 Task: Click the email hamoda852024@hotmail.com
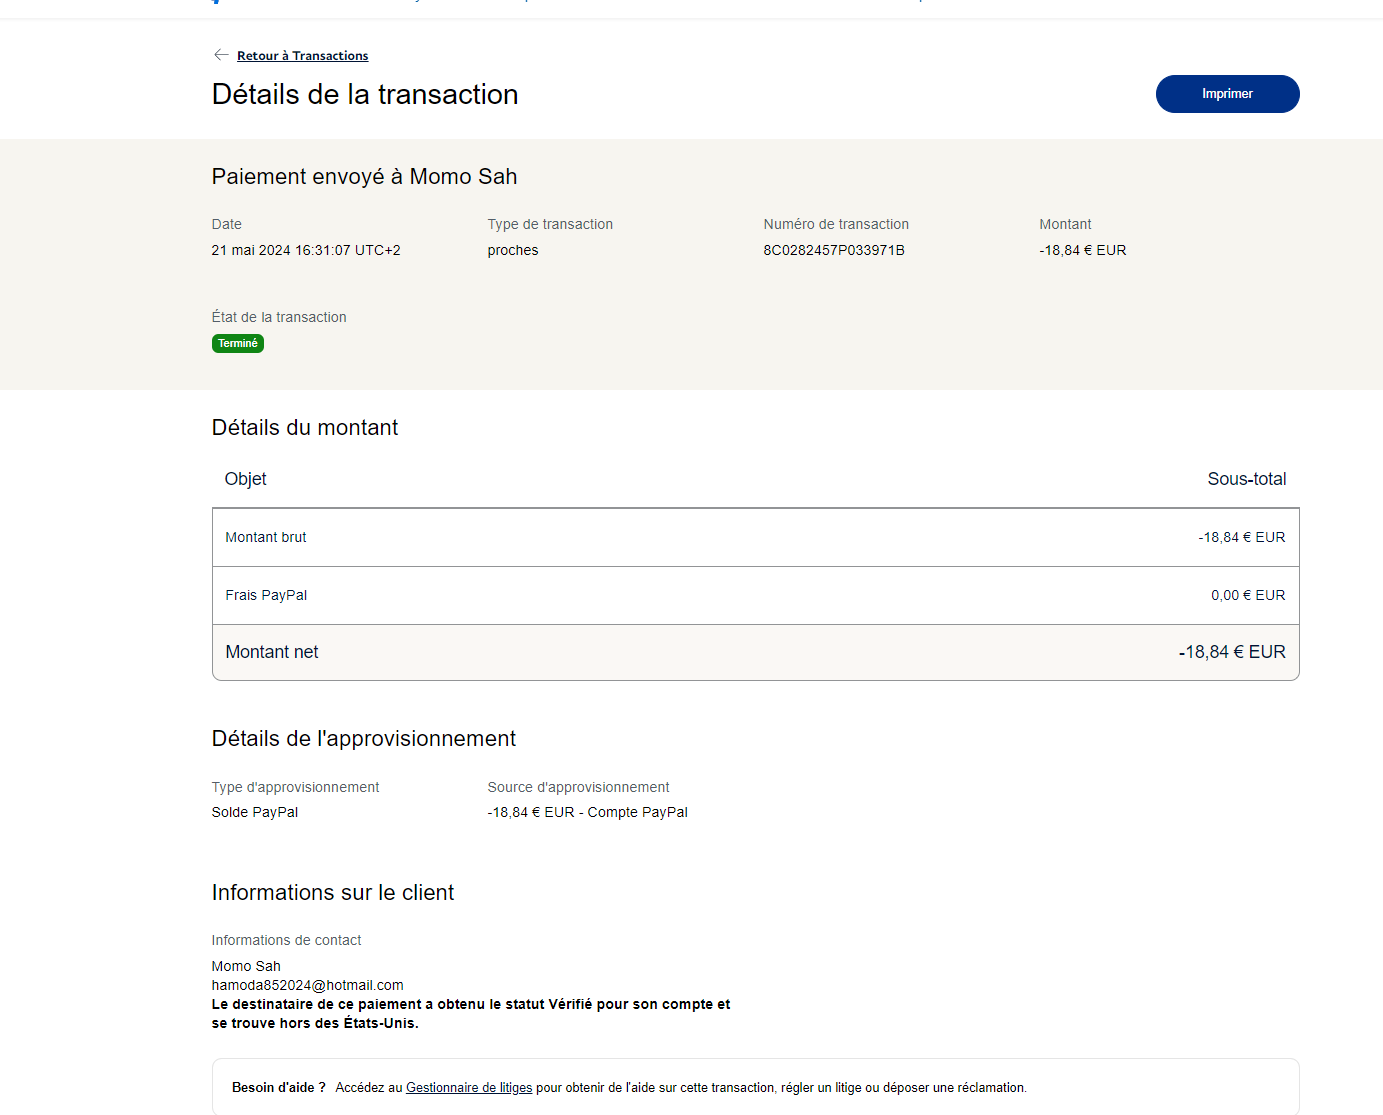[x=307, y=986]
